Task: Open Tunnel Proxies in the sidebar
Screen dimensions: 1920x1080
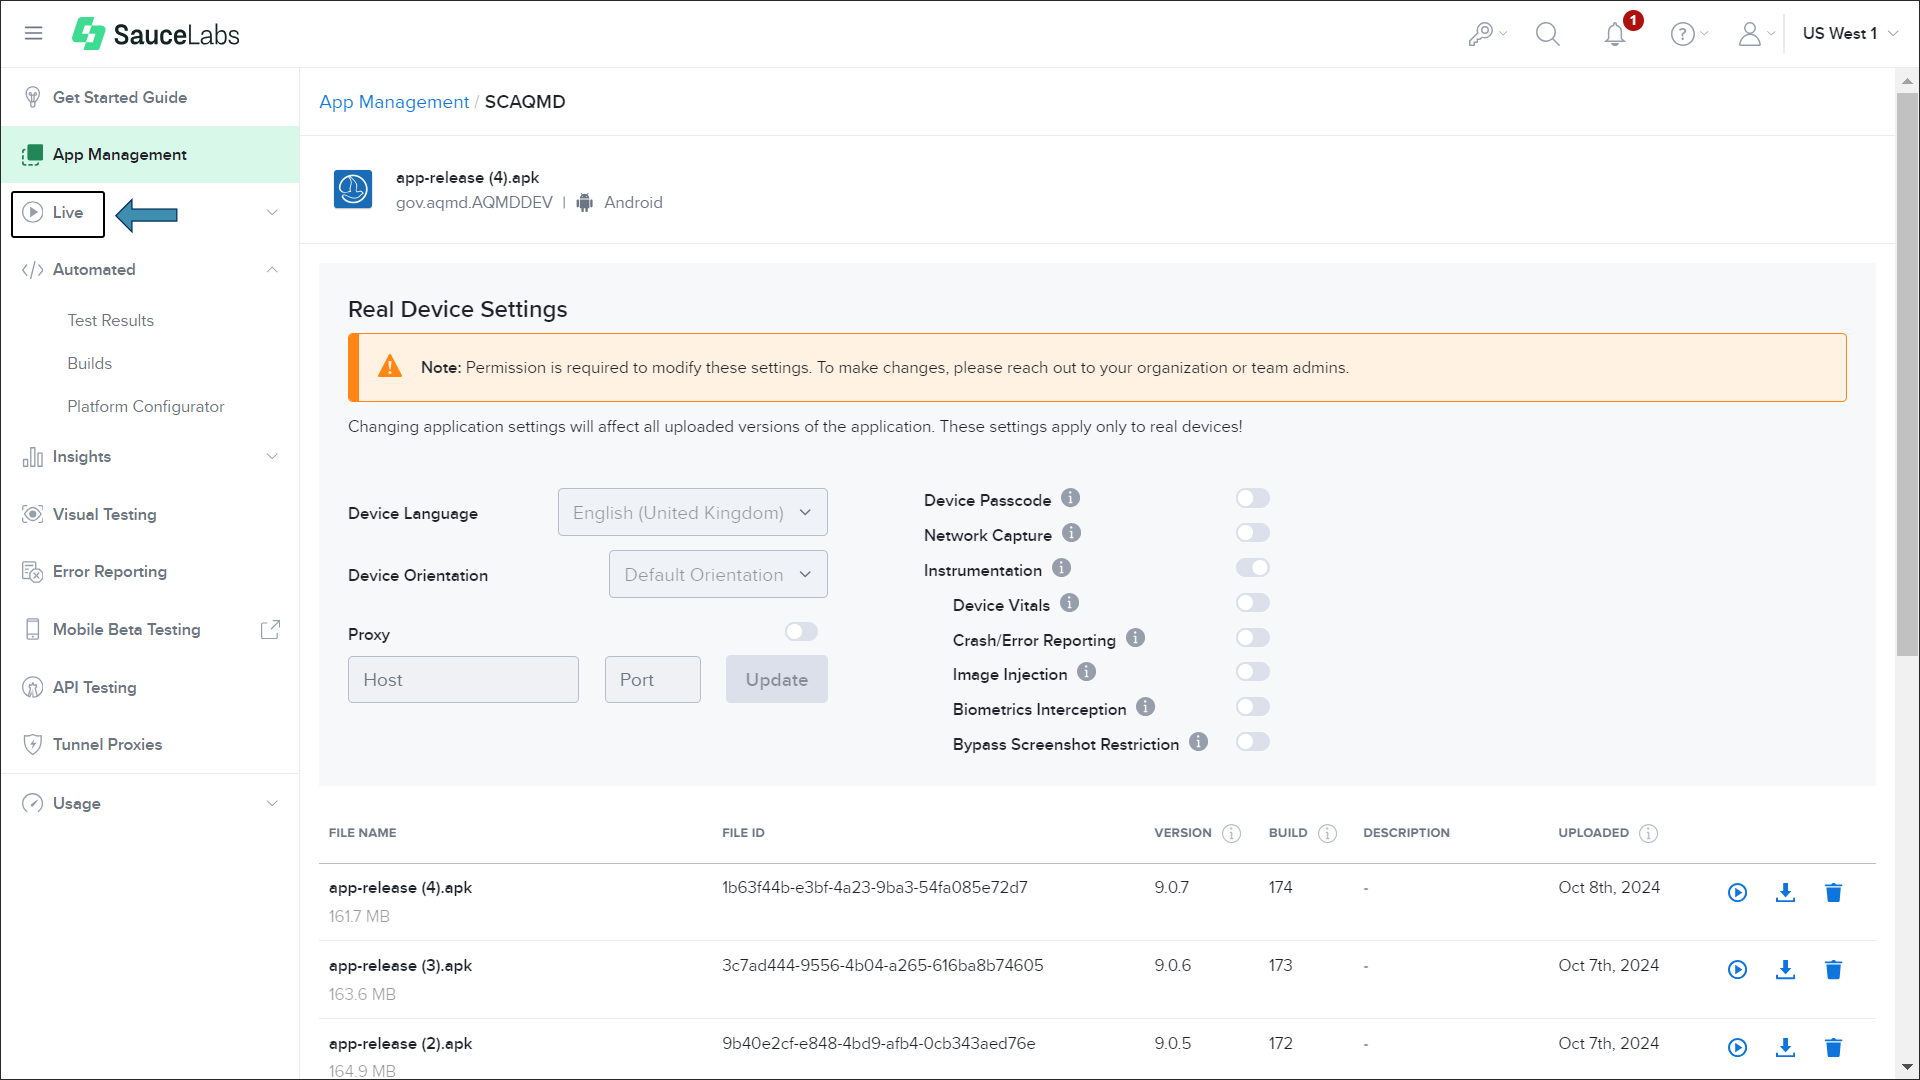Action: click(107, 745)
